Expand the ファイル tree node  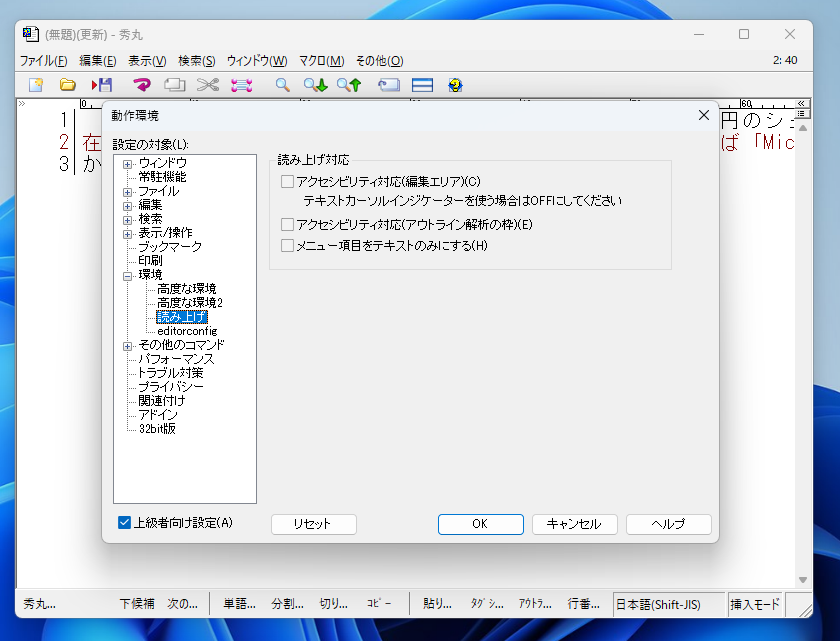[x=128, y=192]
